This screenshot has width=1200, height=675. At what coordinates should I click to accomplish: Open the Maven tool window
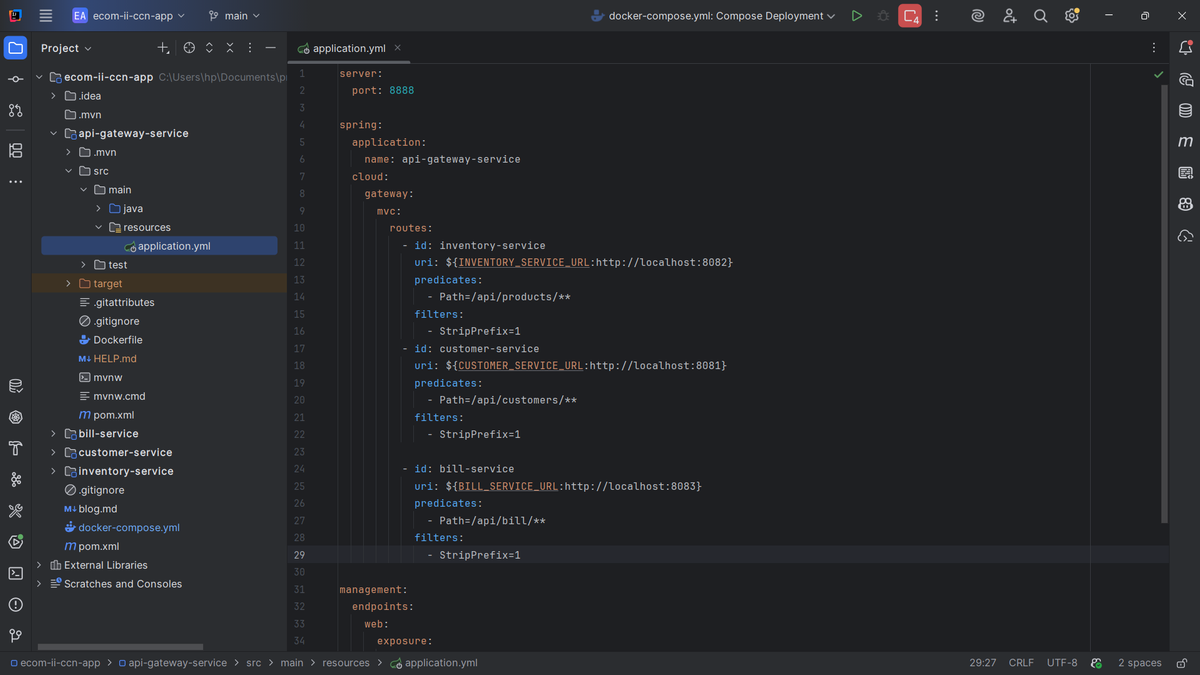tap(1185, 142)
